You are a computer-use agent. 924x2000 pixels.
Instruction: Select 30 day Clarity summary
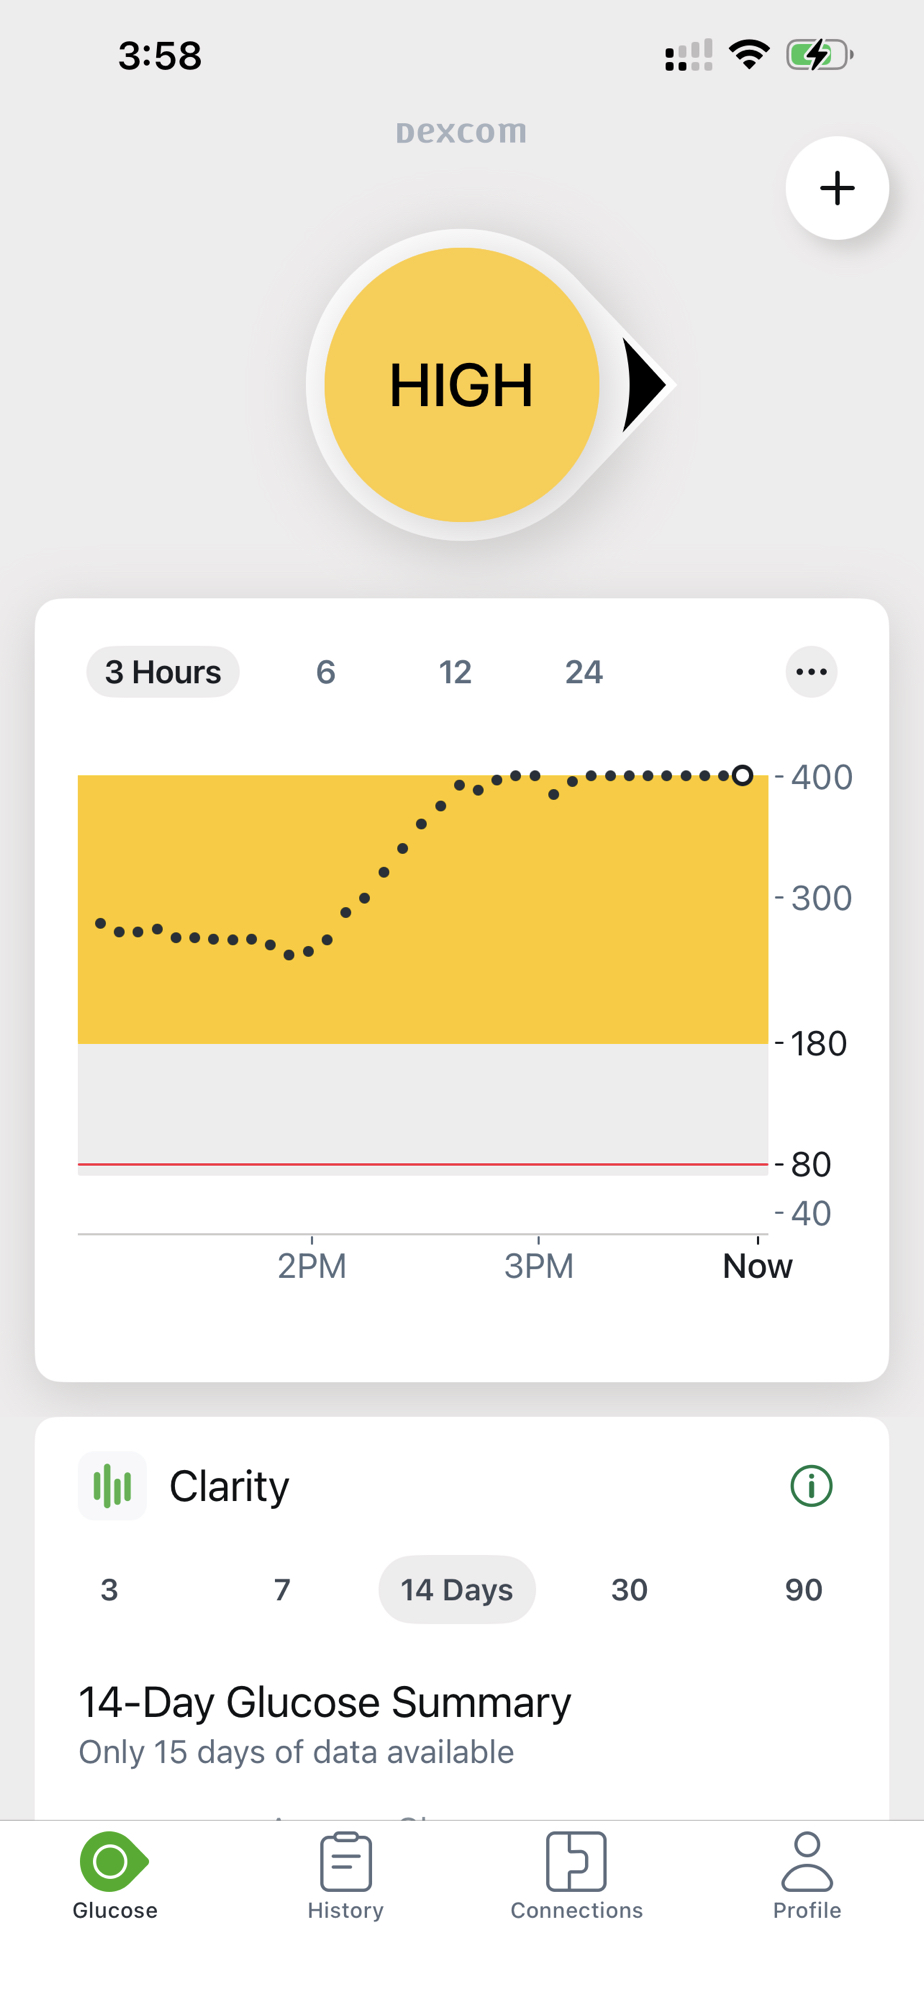630,1590
